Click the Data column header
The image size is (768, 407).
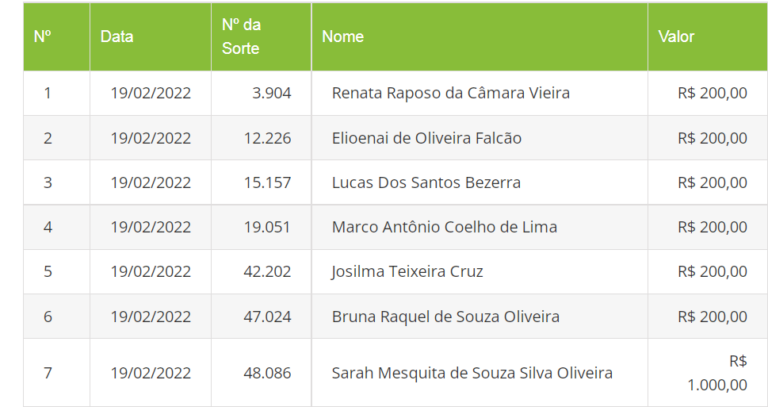tap(117, 36)
